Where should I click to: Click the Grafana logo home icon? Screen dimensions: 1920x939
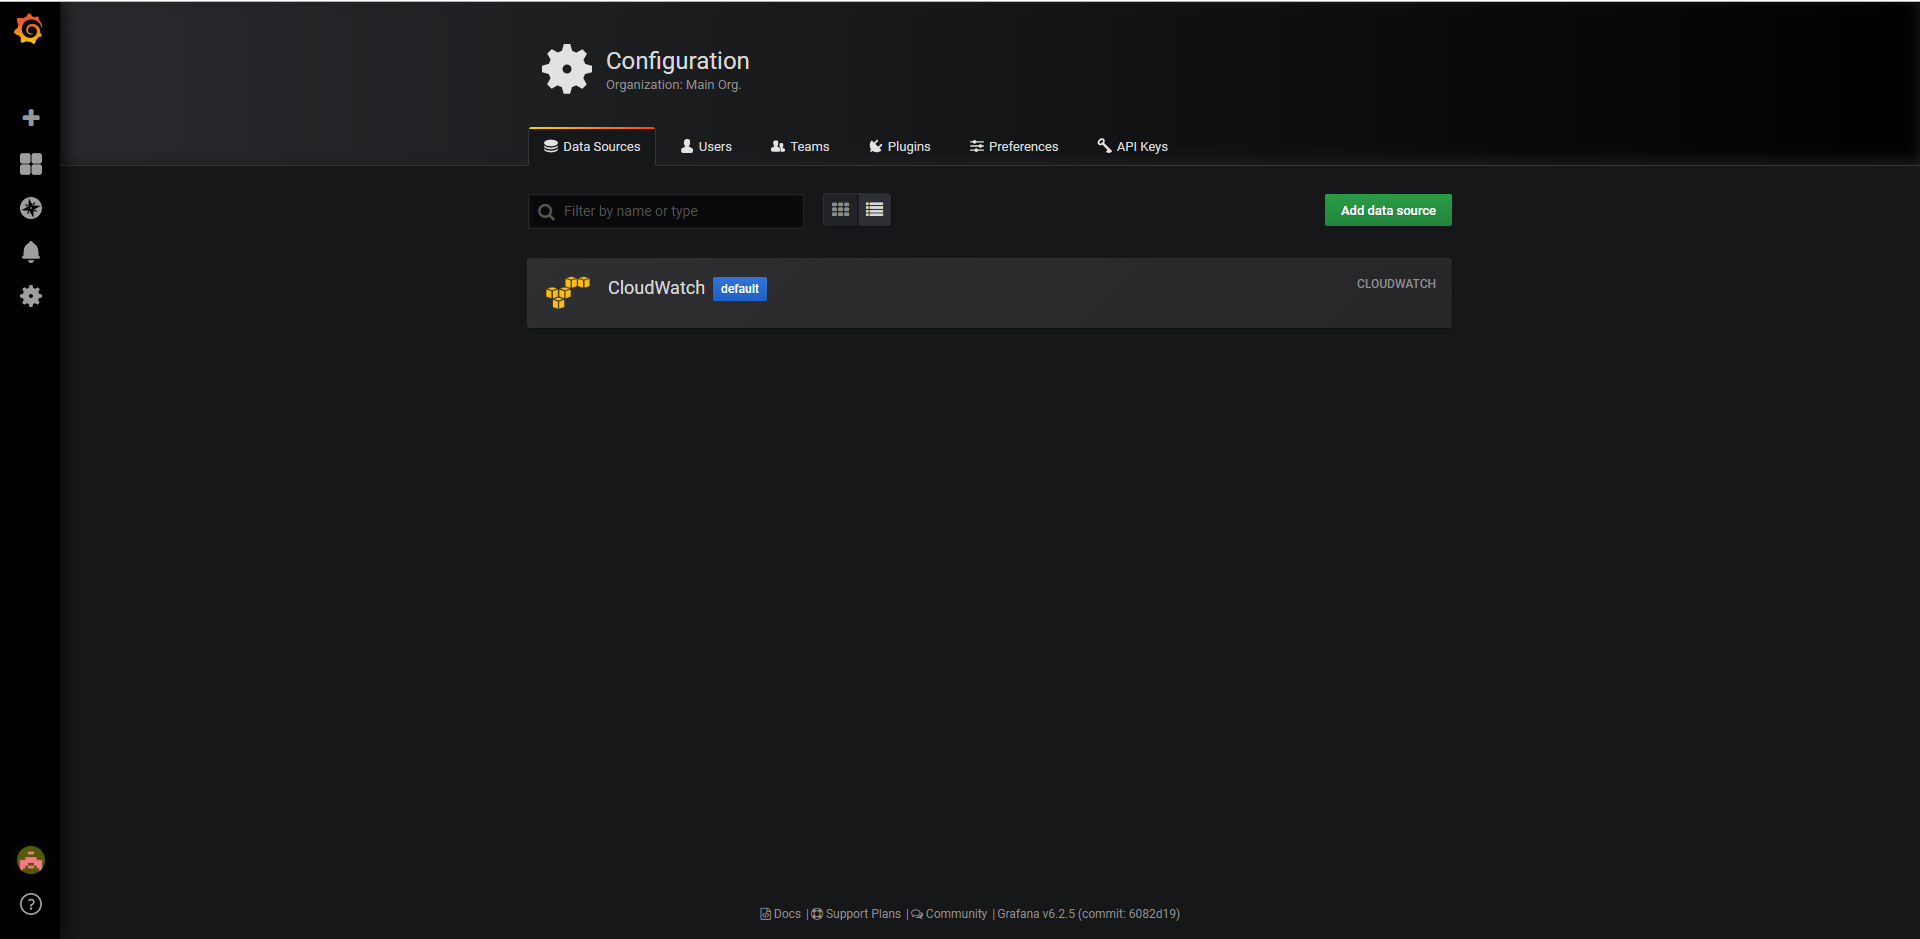pyautogui.click(x=29, y=29)
